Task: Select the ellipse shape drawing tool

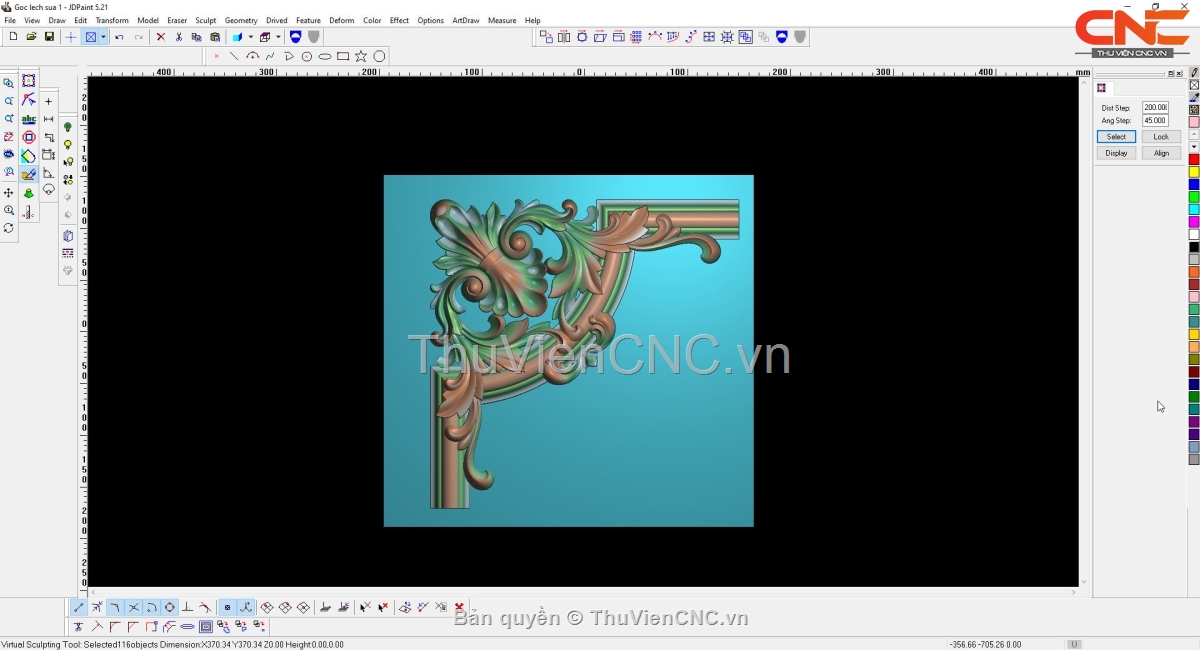Action: tap(325, 56)
